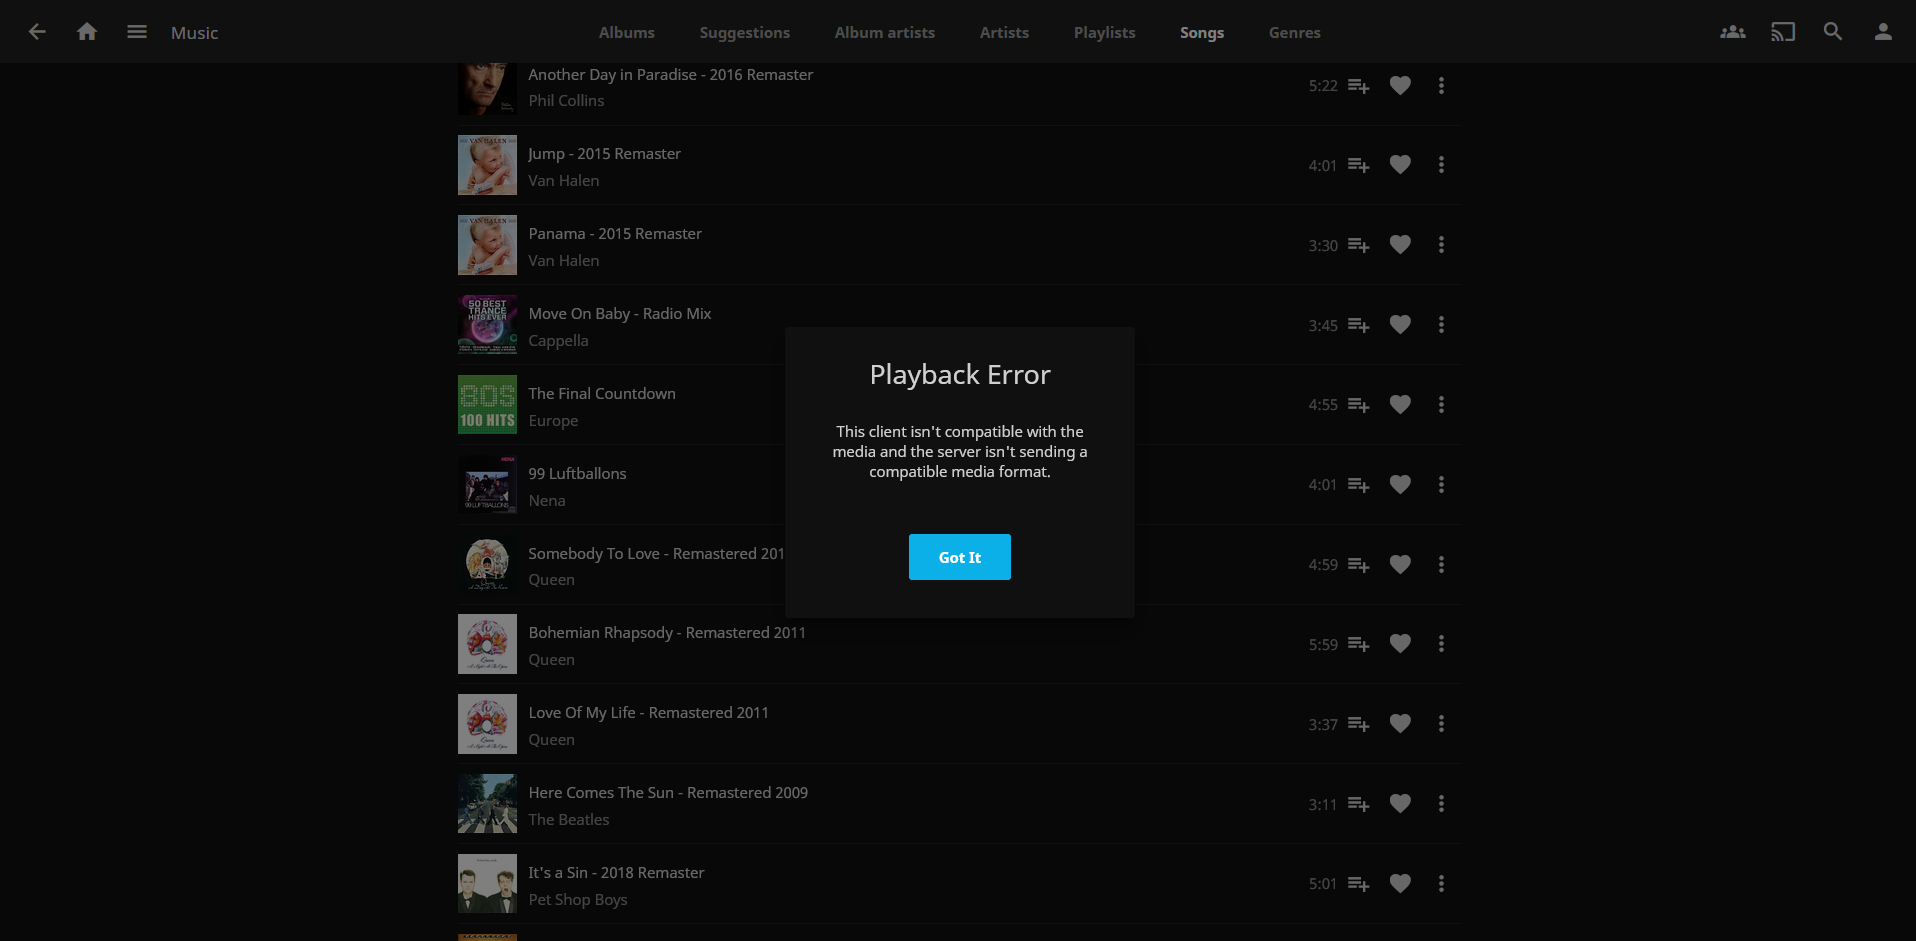Screen dimensions: 1916x941
Task: Dismiss the error with Got It button
Action: [x=959, y=557]
